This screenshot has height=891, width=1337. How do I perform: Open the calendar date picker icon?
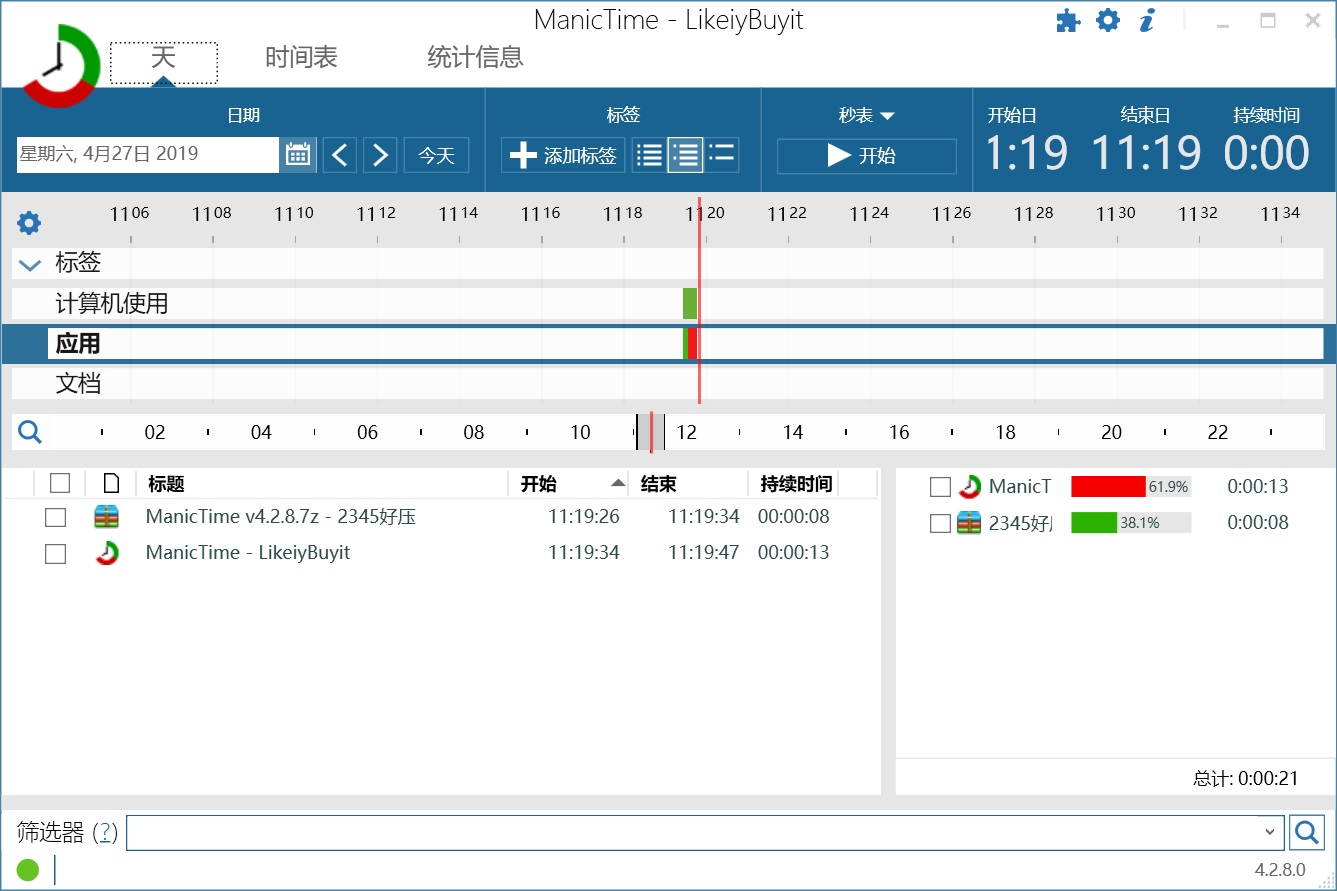[x=298, y=155]
